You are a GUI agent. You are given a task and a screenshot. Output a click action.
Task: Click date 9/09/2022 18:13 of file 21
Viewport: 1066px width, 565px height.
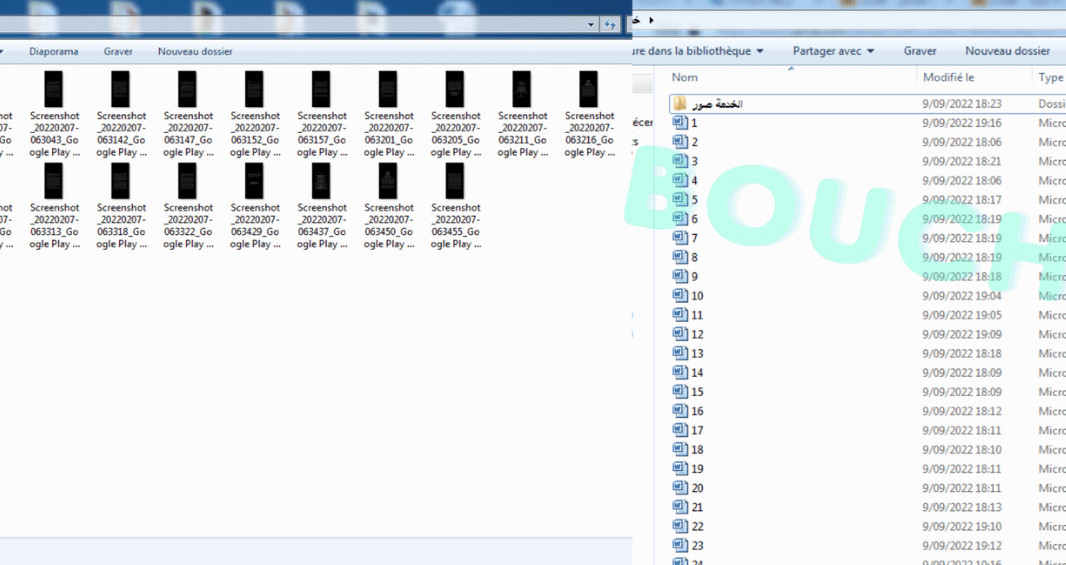pyautogui.click(x=961, y=507)
